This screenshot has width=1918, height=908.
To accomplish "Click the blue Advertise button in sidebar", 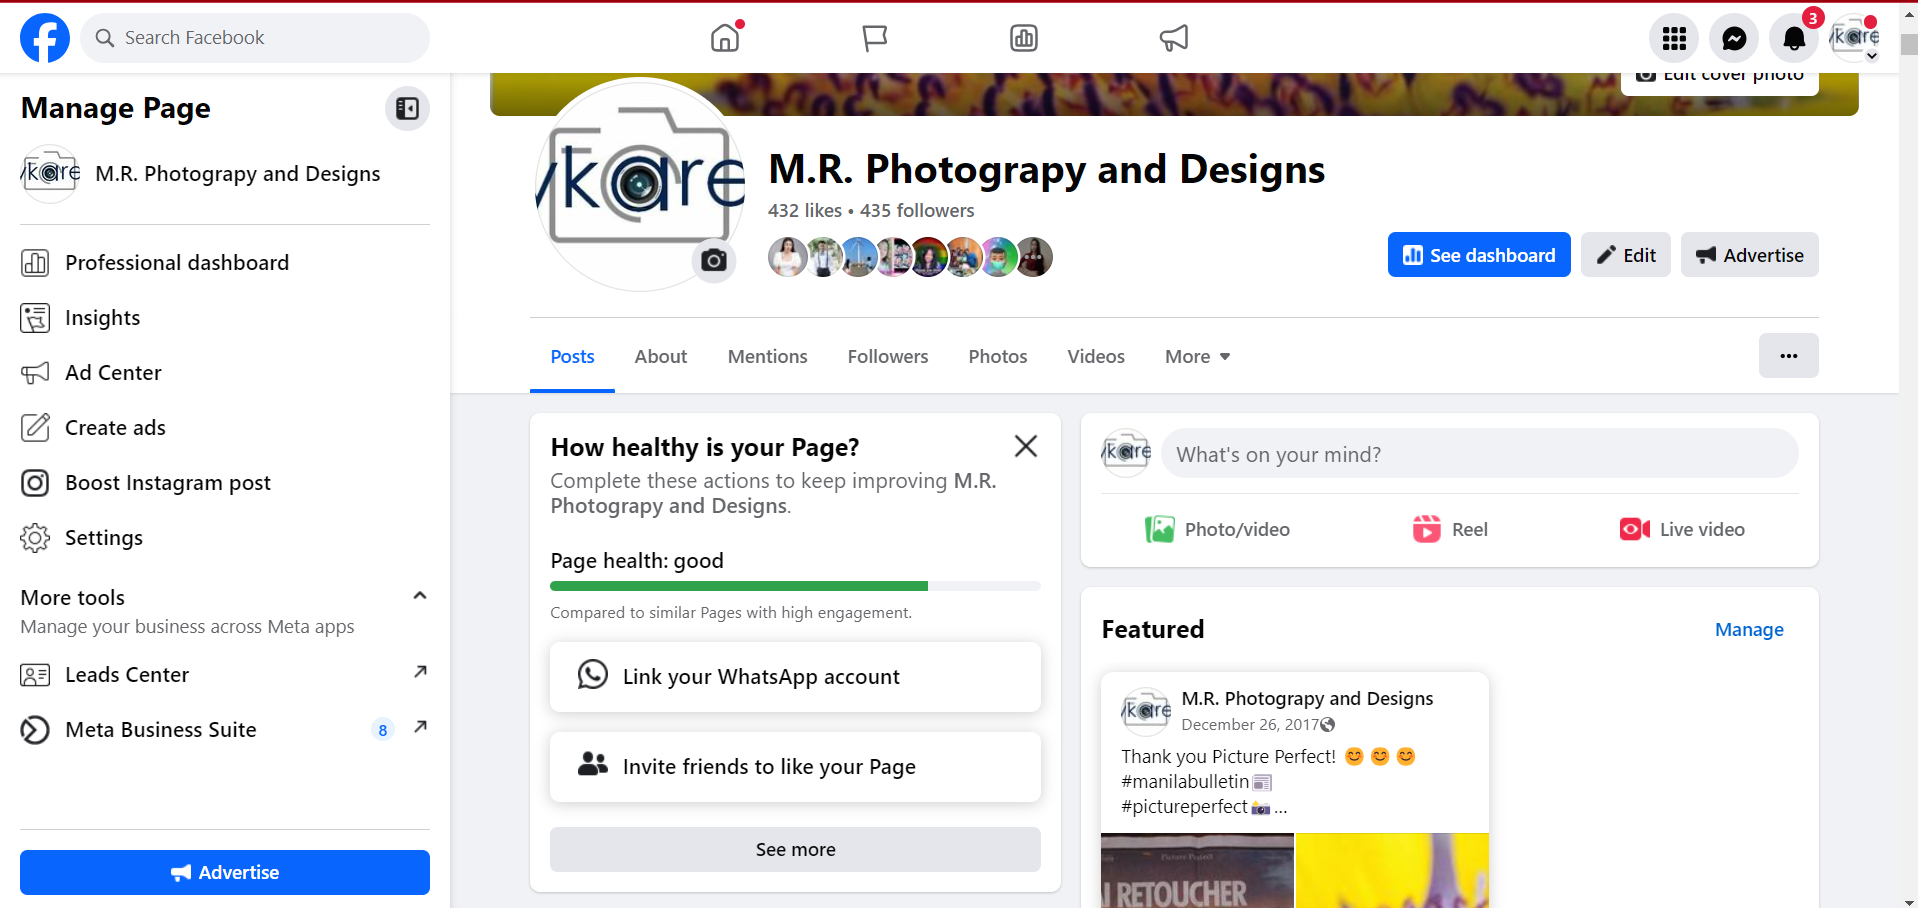I will [225, 873].
